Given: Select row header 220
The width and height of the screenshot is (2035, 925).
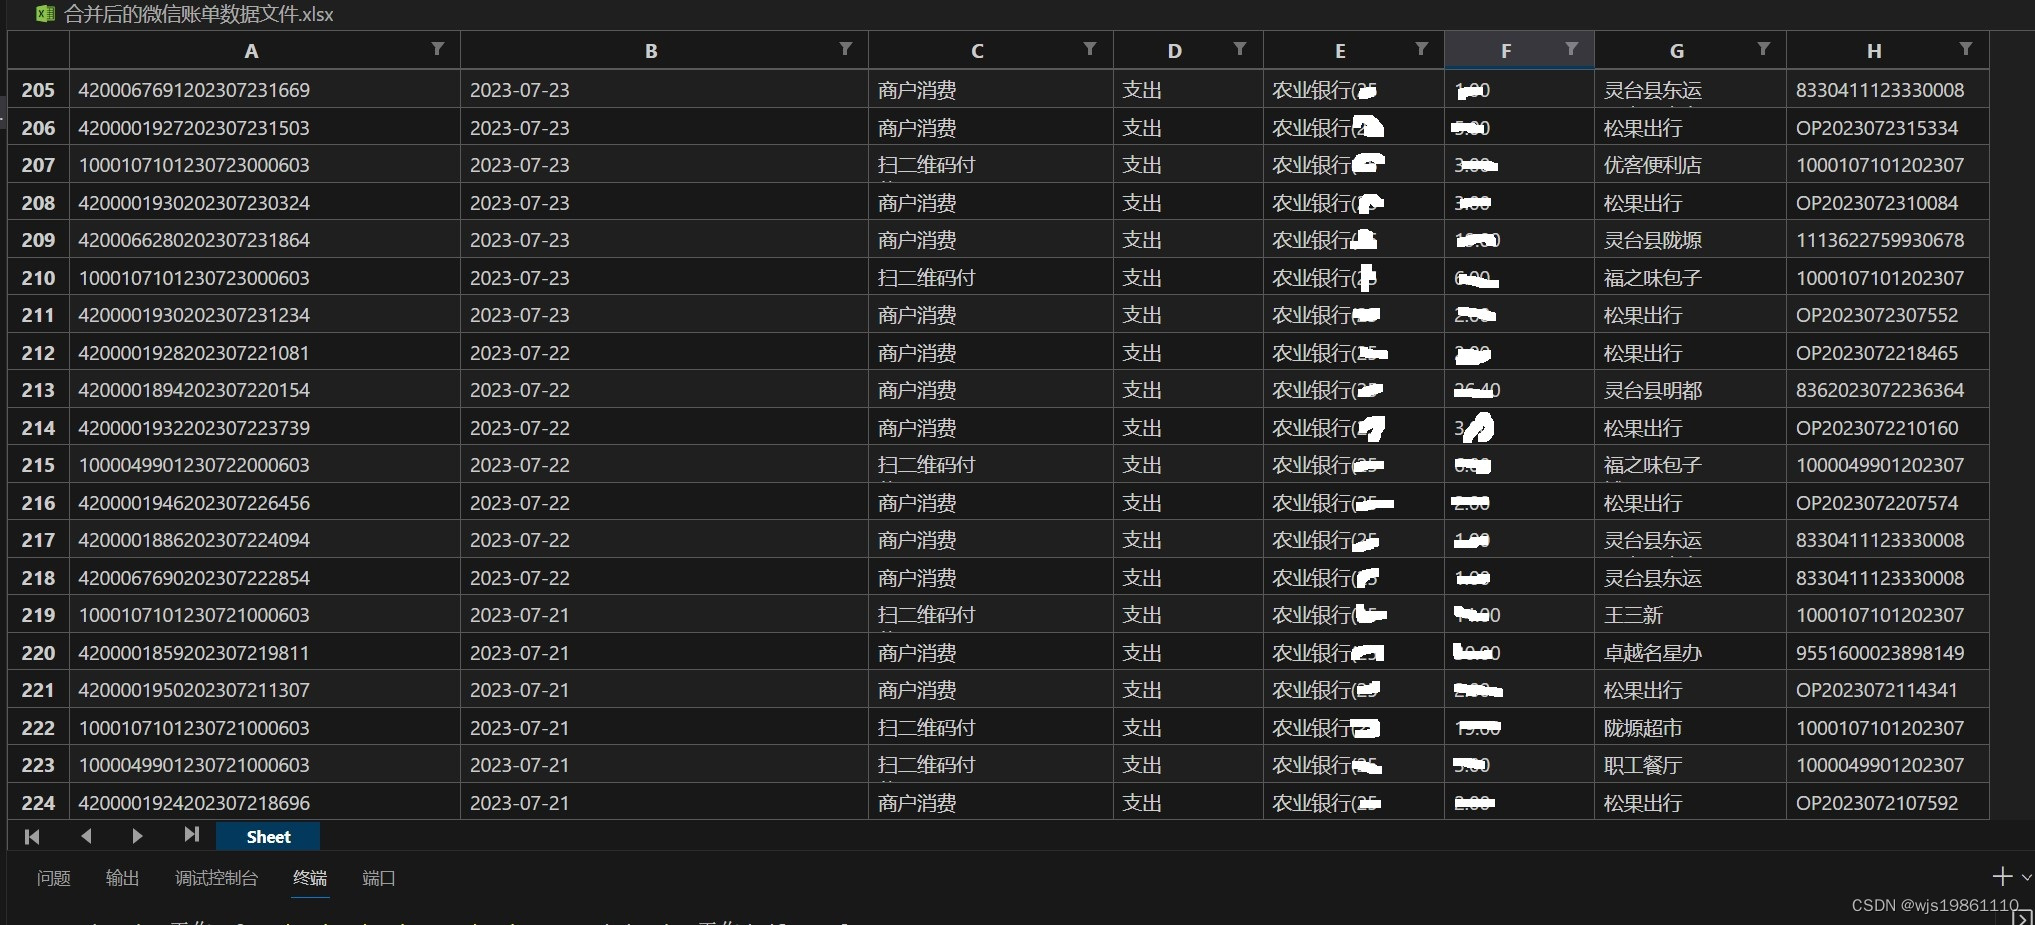Looking at the screenshot, I should pos(38,653).
